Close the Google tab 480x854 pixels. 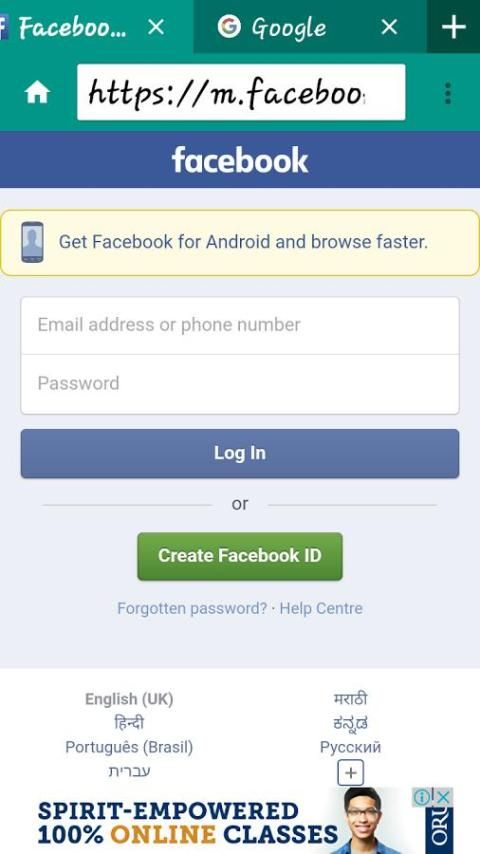tap(389, 27)
